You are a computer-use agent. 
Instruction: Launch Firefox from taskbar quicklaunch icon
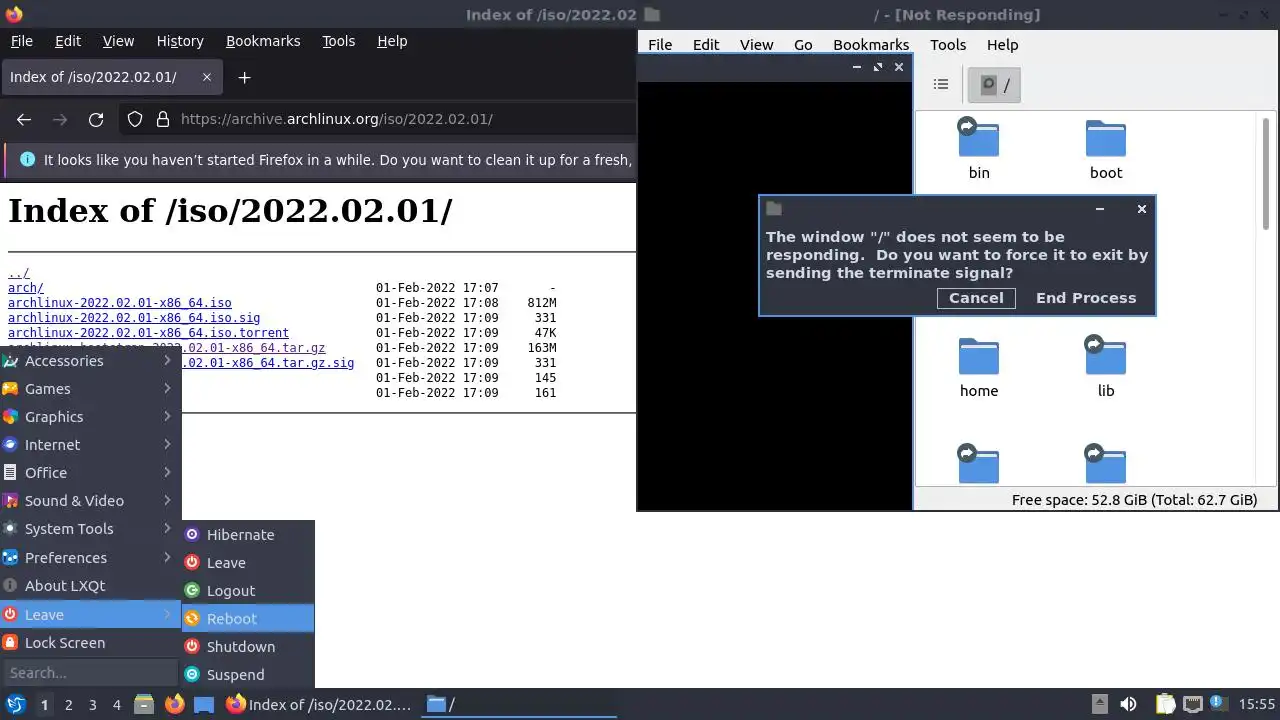pos(174,704)
